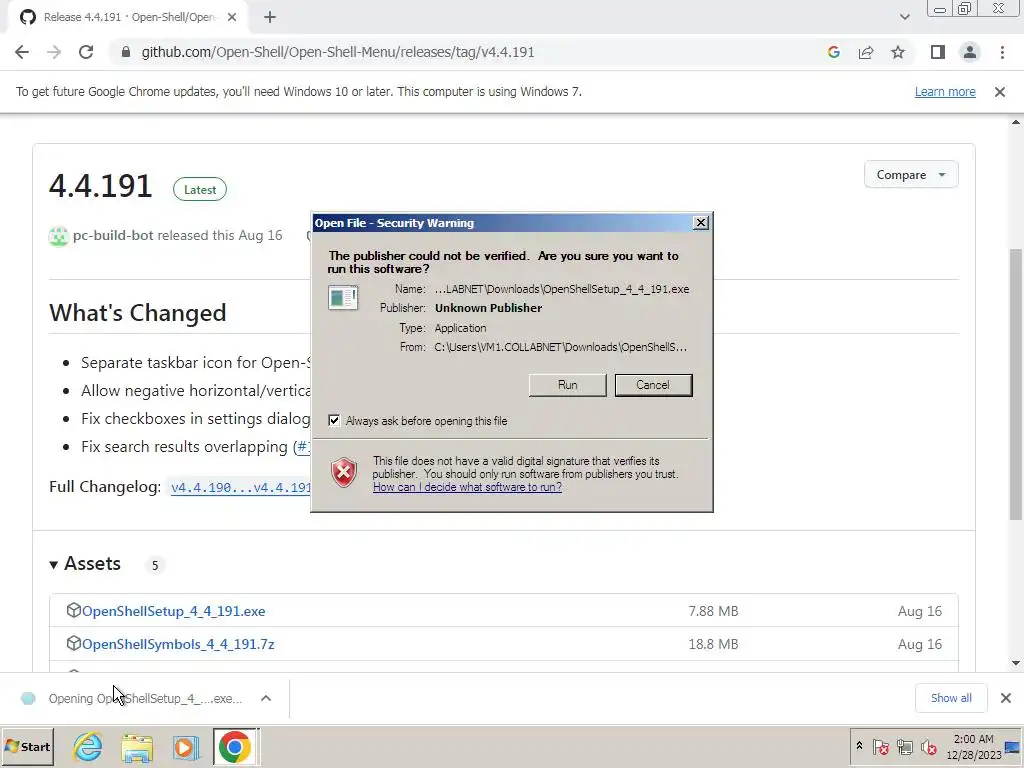Toggle the Chrome side panel icon
This screenshot has width=1024, height=768.
[938, 52]
